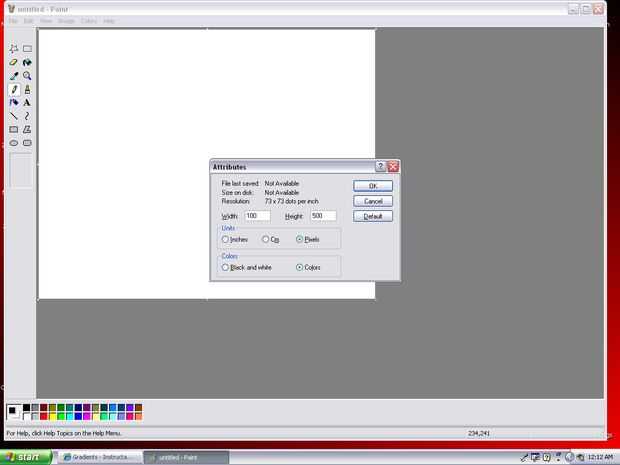The image size is (620, 465).
Task: Click OK in Attributes dialog
Action: click(373, 186)
